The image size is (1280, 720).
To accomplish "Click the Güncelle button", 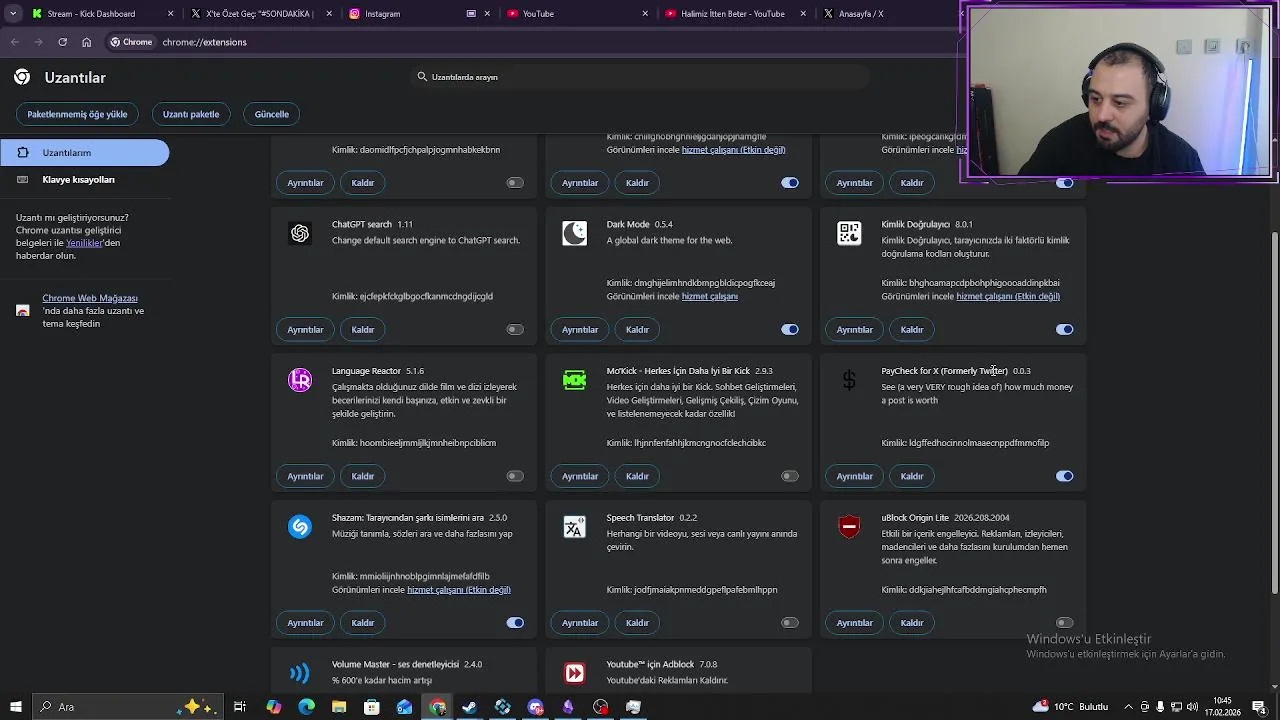I will coord(272,114).
